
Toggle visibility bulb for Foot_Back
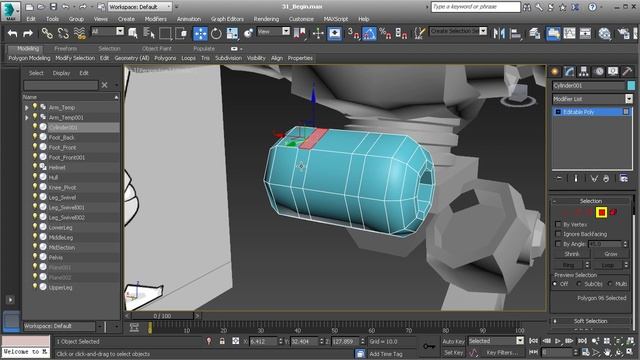pos(35,137)
